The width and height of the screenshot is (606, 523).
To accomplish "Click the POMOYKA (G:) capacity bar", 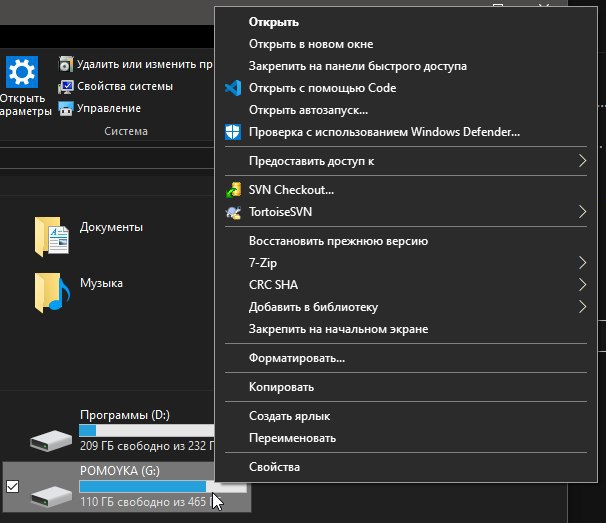I will coord(163,486).
